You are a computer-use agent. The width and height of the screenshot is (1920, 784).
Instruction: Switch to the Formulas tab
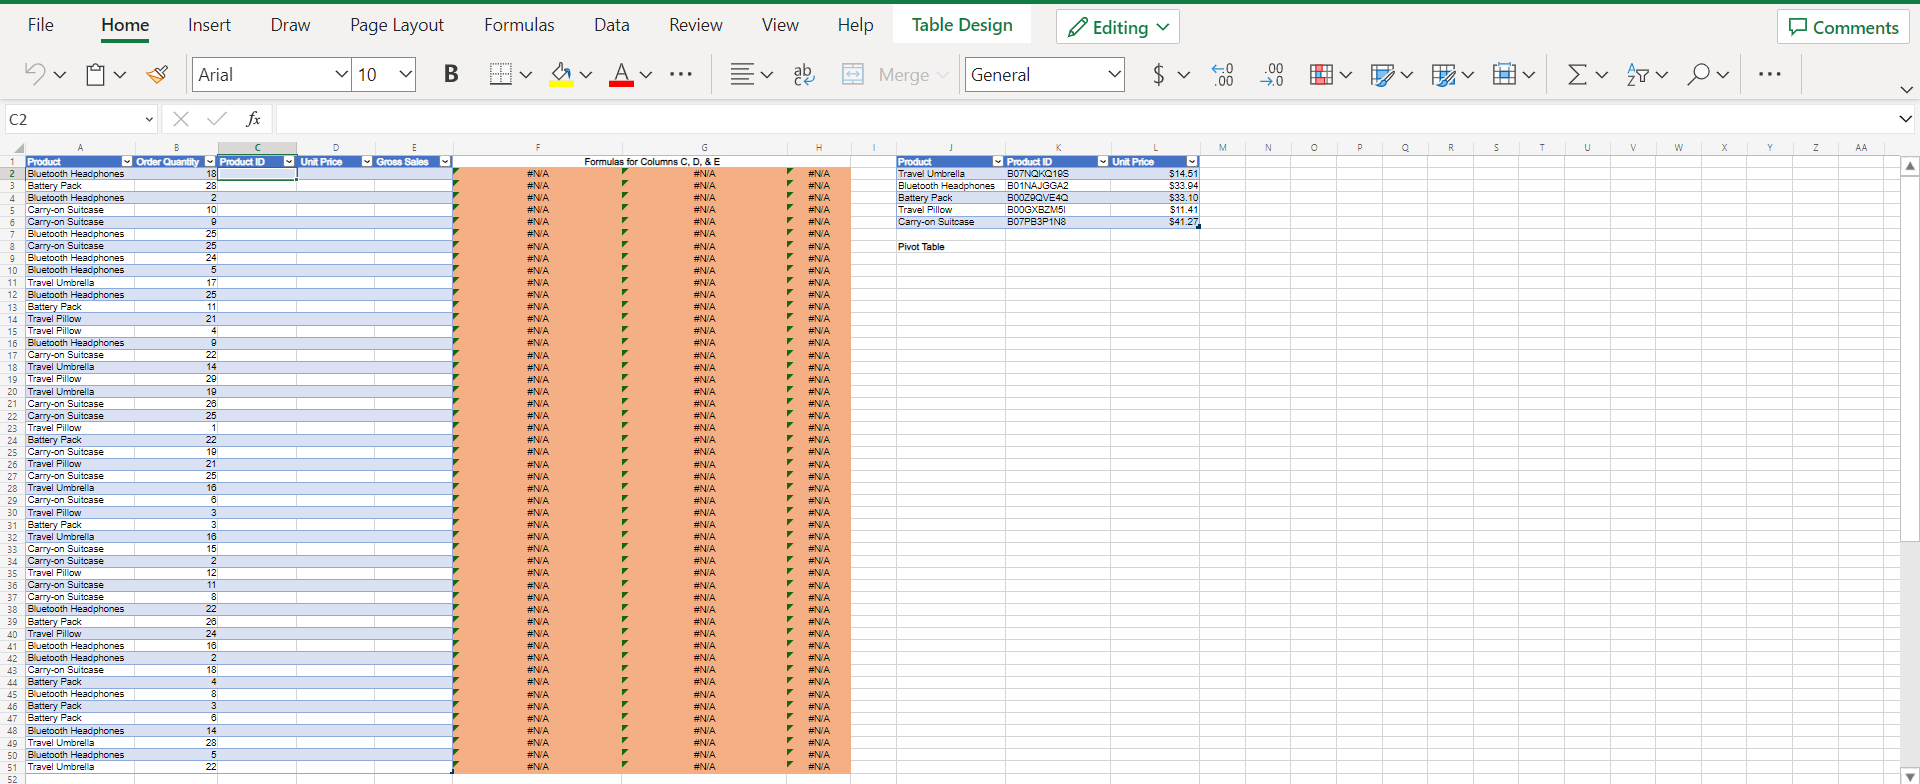pos(519,25)
